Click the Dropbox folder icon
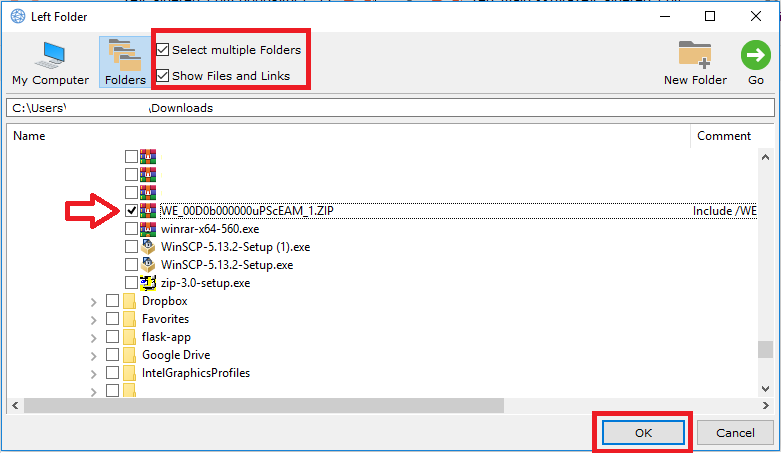The image size is (781, 453). click(x=130, y=301)
